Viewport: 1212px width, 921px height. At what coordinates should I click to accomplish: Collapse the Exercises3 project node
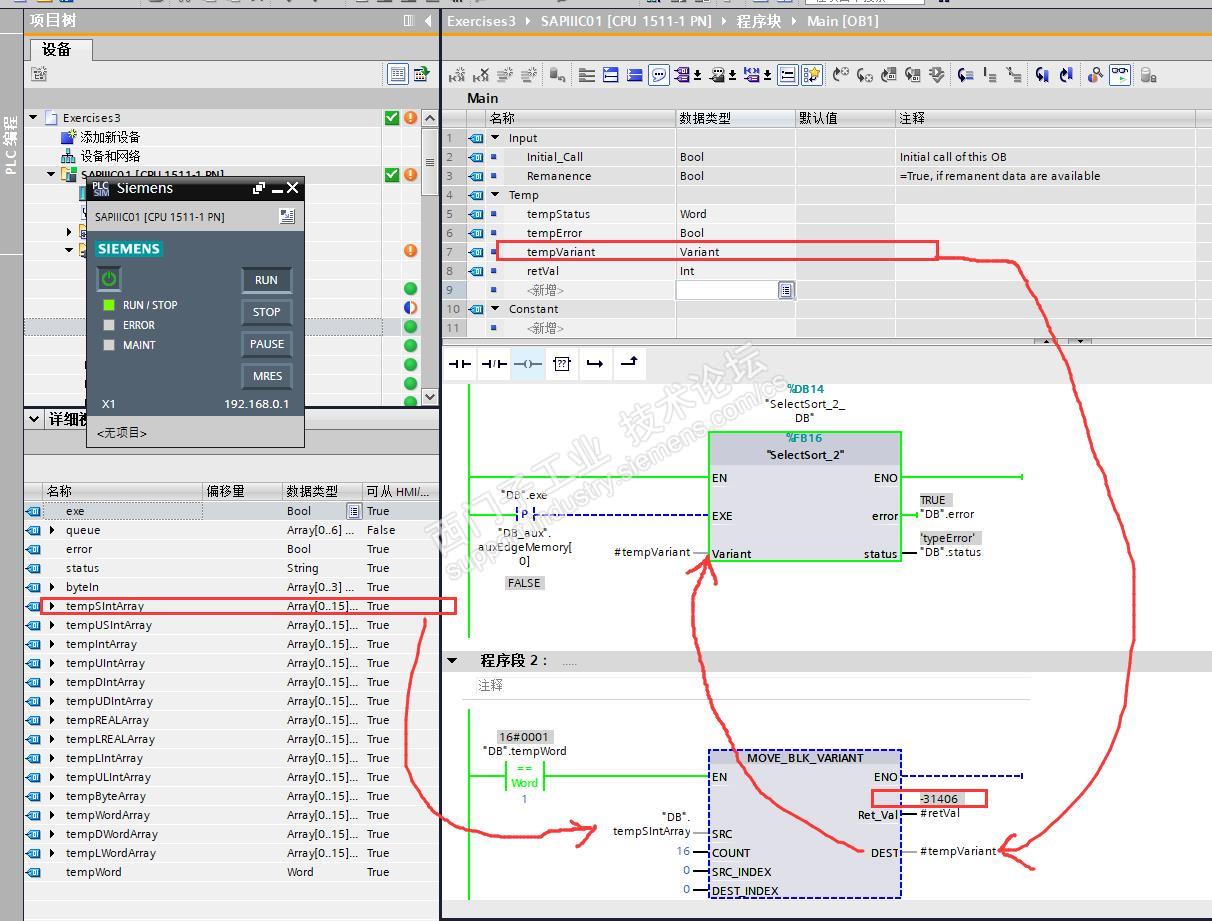33,117
